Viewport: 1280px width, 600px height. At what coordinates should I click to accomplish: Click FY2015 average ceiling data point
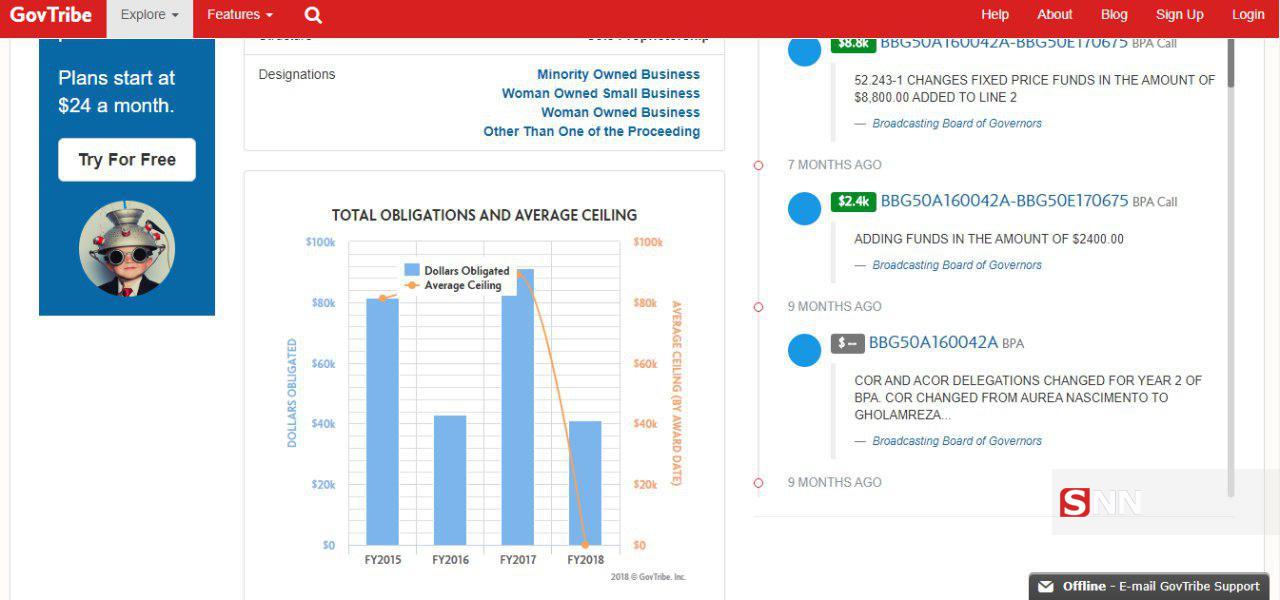point(382,298)
